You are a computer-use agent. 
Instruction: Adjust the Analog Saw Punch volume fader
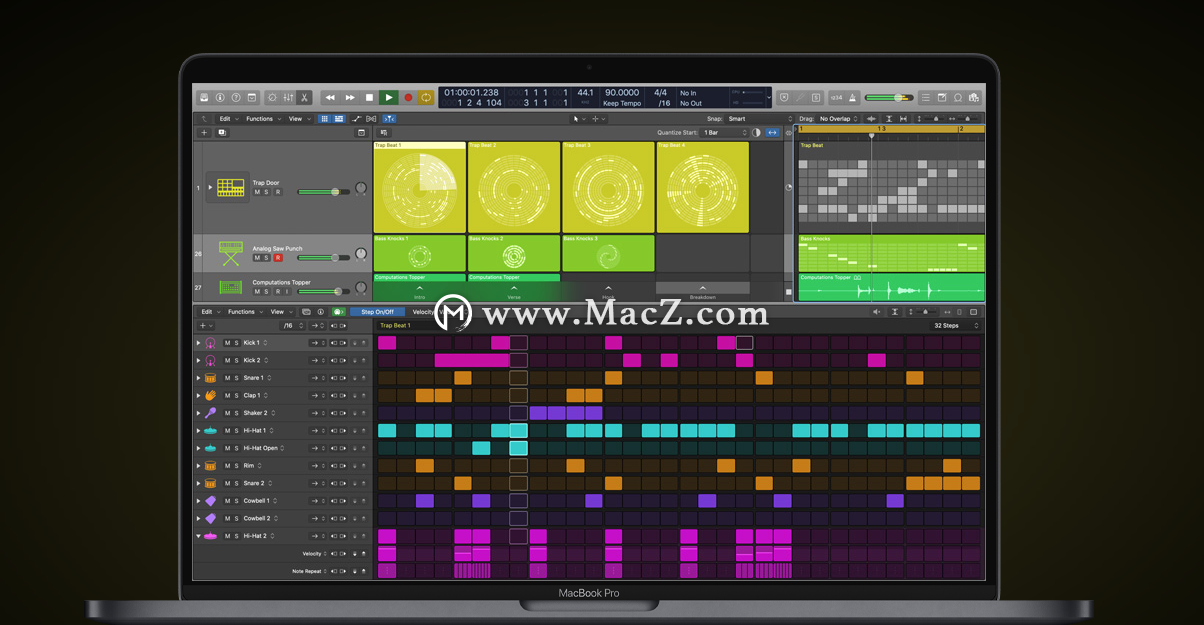click(x=323, y=257)
